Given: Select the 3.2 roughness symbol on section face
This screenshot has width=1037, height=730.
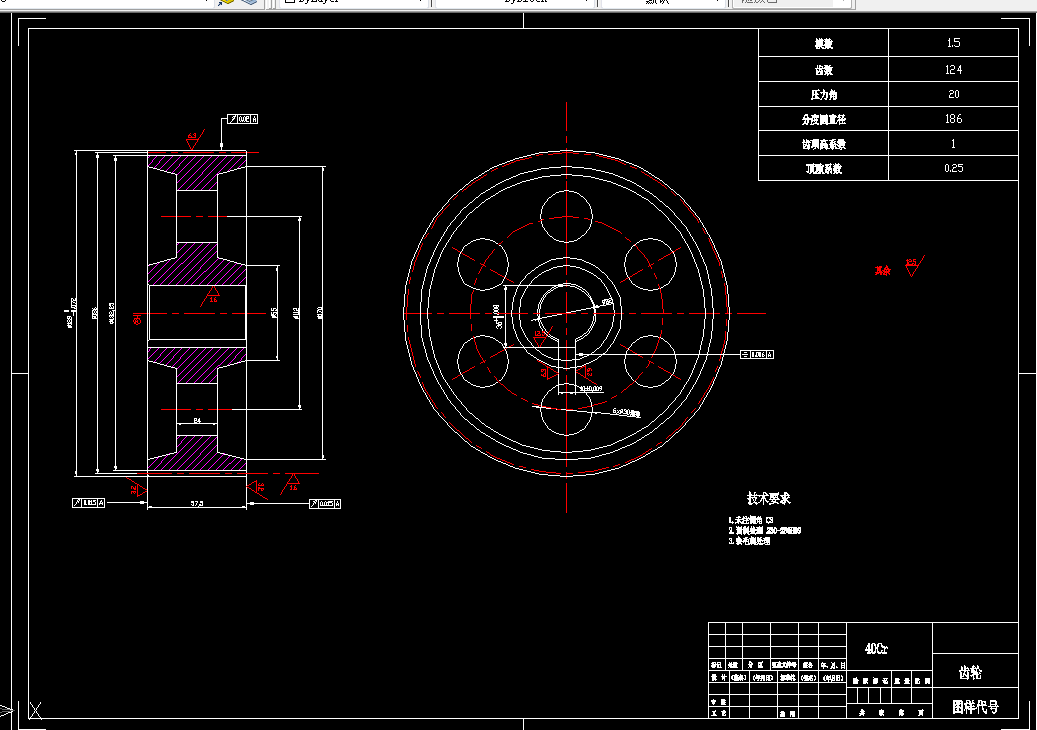Looking at the screenshot, I should click(x=137, y=489).
